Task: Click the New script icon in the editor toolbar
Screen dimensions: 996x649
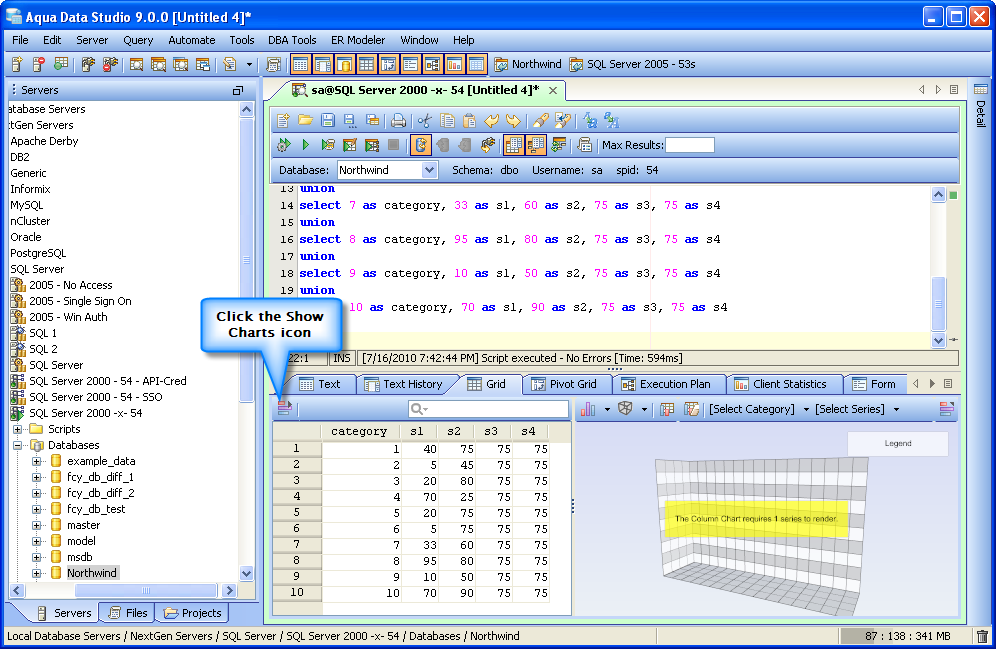Action: (283, 120)
